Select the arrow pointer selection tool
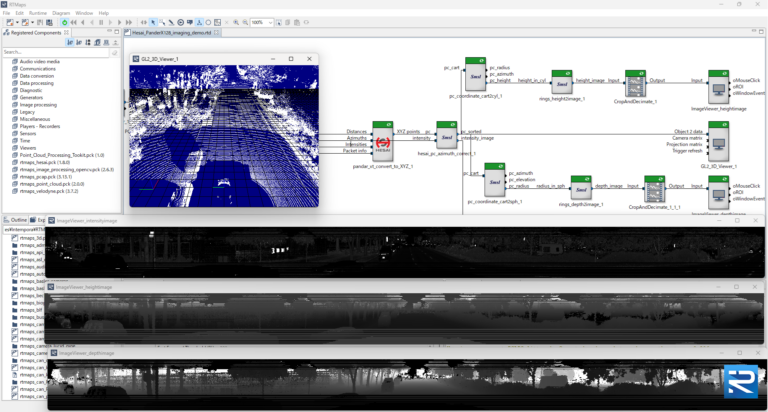Image resolution: width=768 pixels, height=412 pixels. [x=153, y=22]
